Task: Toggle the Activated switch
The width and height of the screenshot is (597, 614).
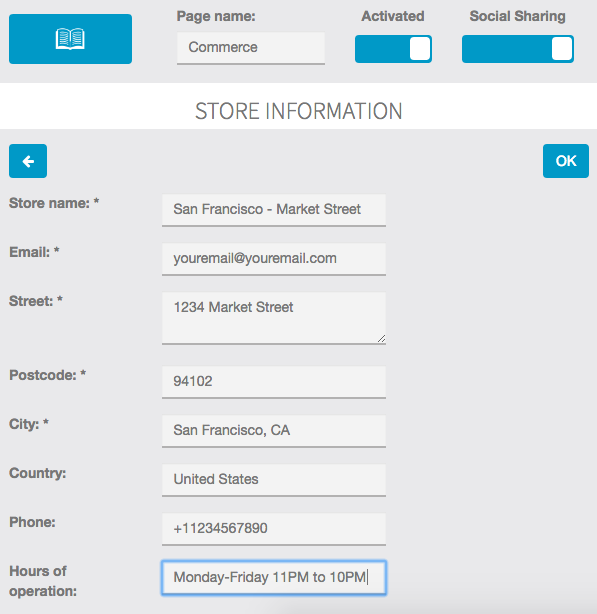Action: tap(393, 49)
